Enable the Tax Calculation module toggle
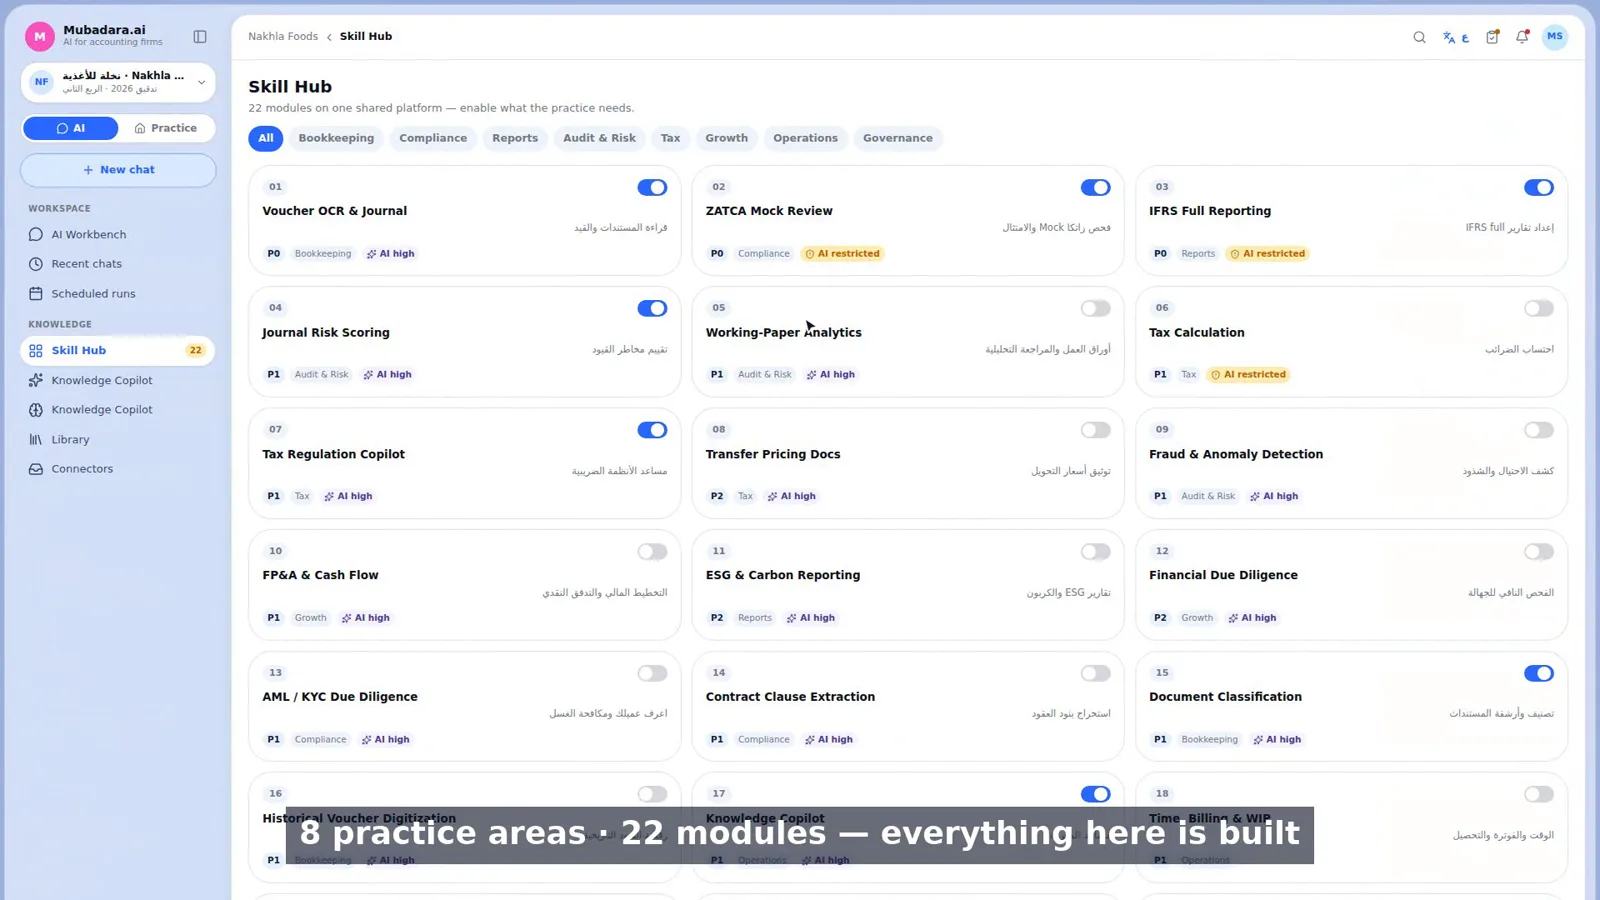This screenshot has height=900, width=1600. [x=1538, y=309]
